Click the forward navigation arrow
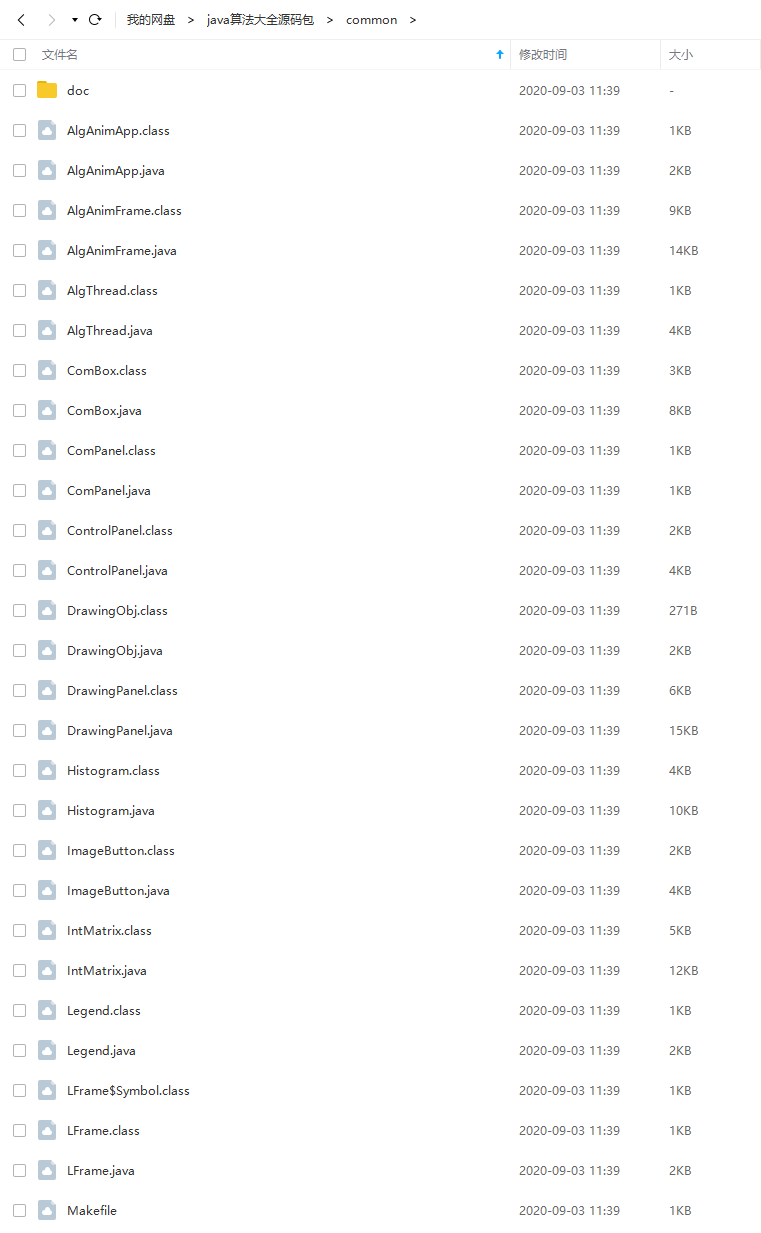This screenshot has width=761, height=1233. 52,20
